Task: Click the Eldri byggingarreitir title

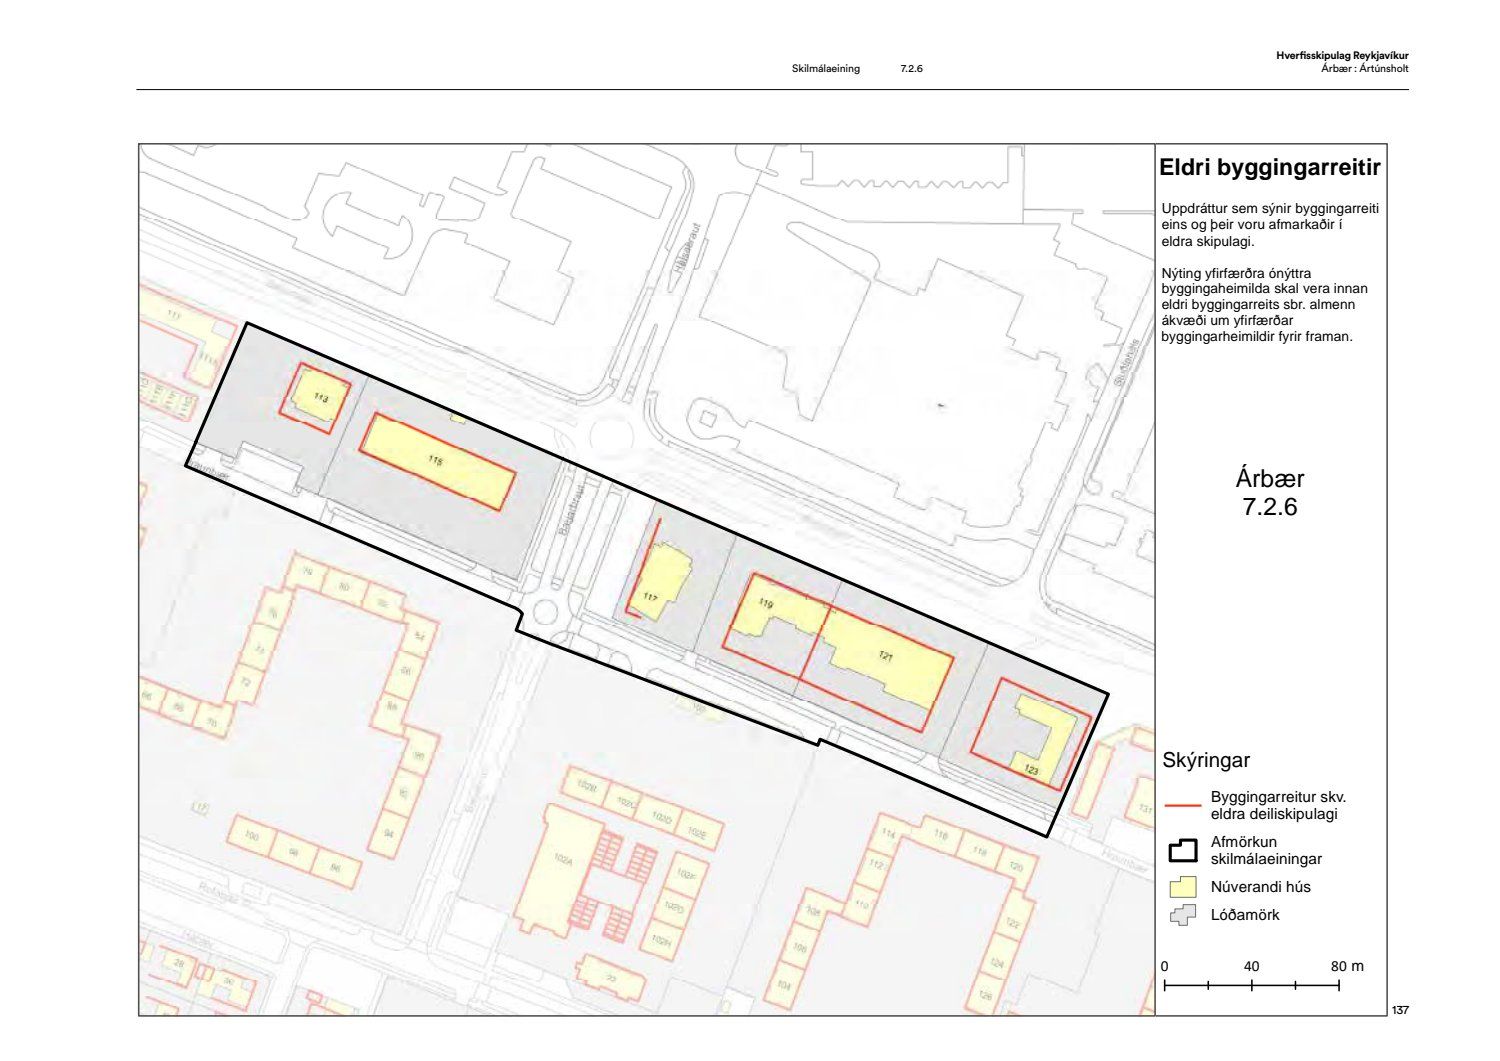Action: tap(1269, 167)
